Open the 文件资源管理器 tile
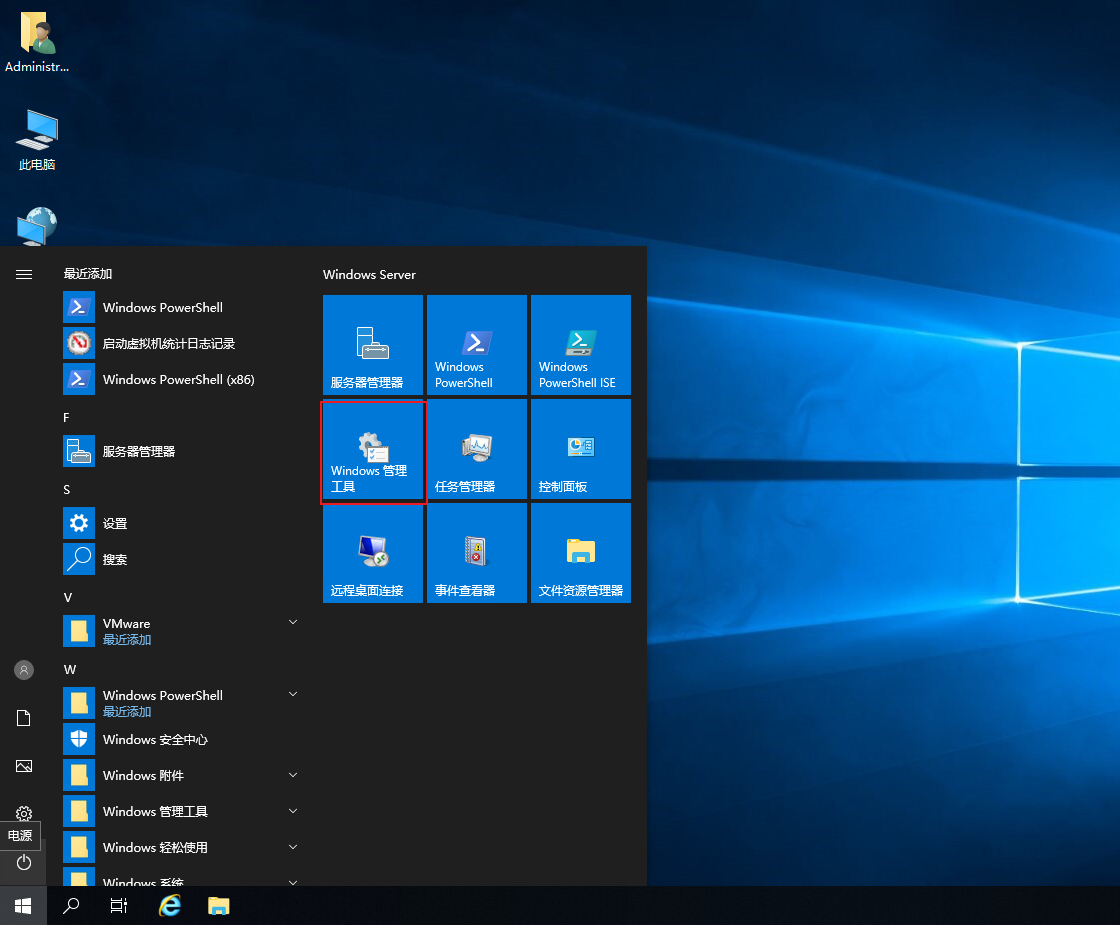This screenshot has height=925, width=1120. click(x=580, y=553)
